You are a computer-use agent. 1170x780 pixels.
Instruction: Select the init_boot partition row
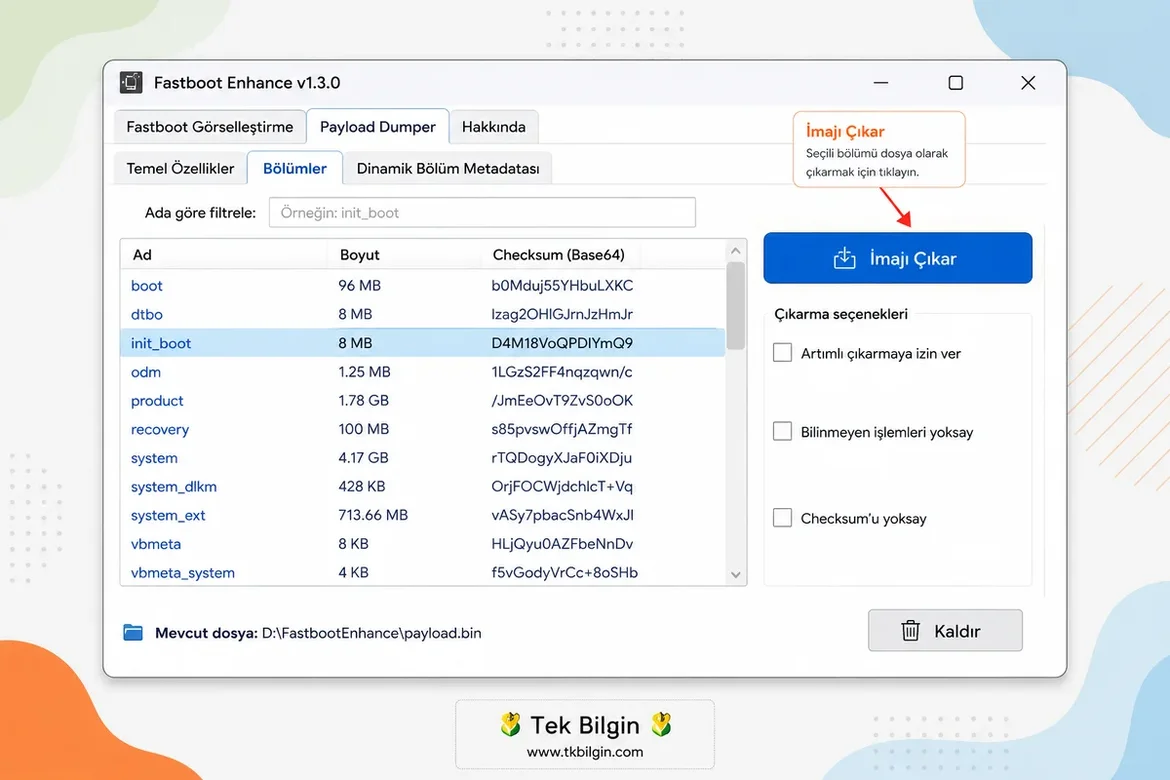pos(422,343)
